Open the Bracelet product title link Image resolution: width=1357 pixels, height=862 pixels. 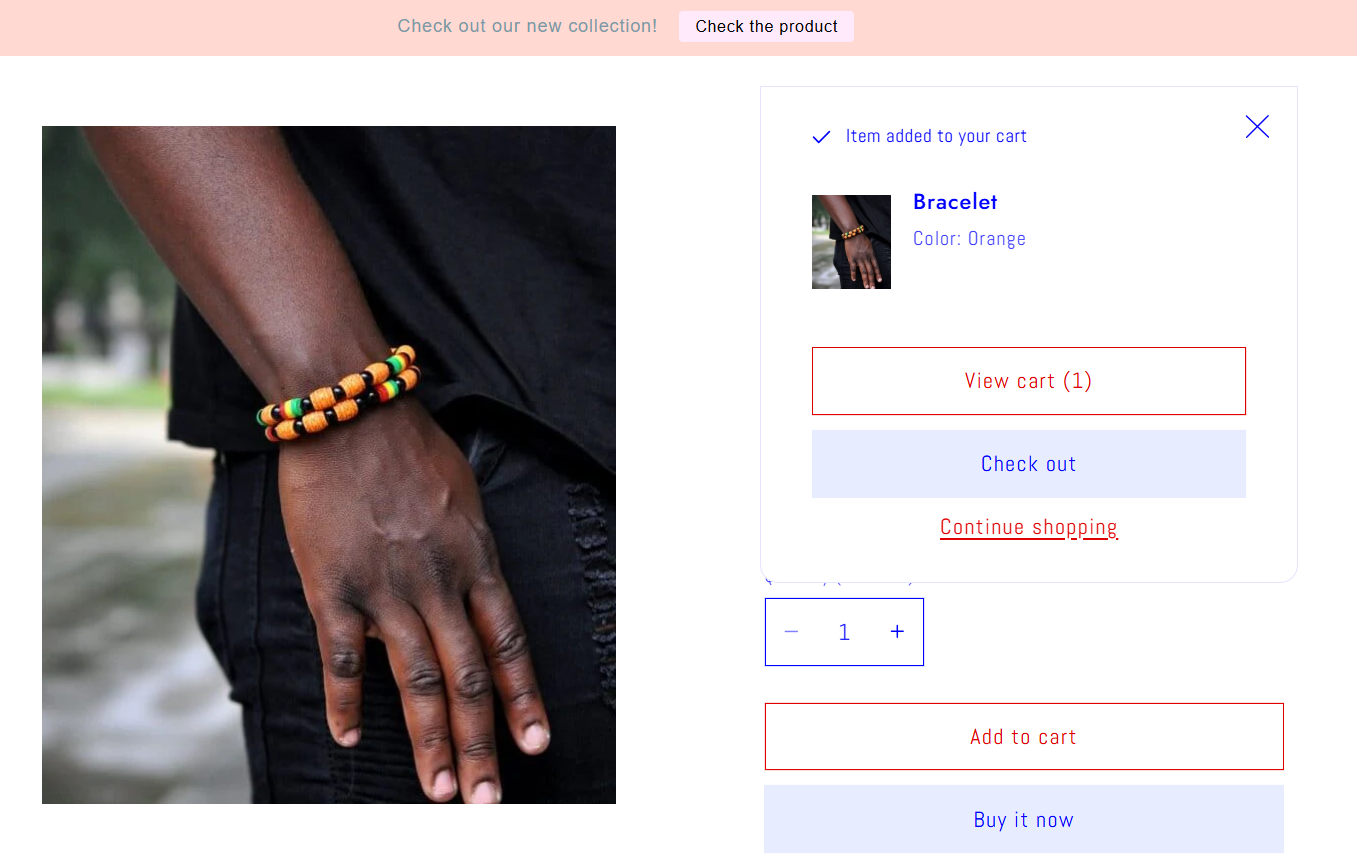tap(955, 202)
